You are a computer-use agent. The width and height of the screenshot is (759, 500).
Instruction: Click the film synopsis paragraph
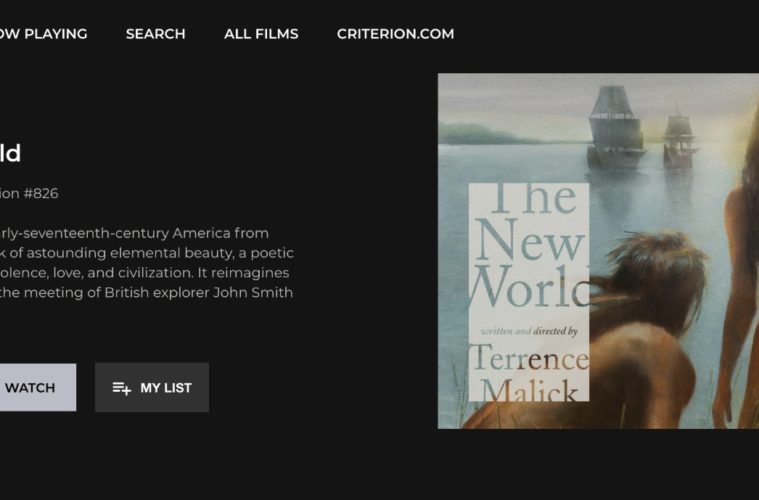[146, 263]
